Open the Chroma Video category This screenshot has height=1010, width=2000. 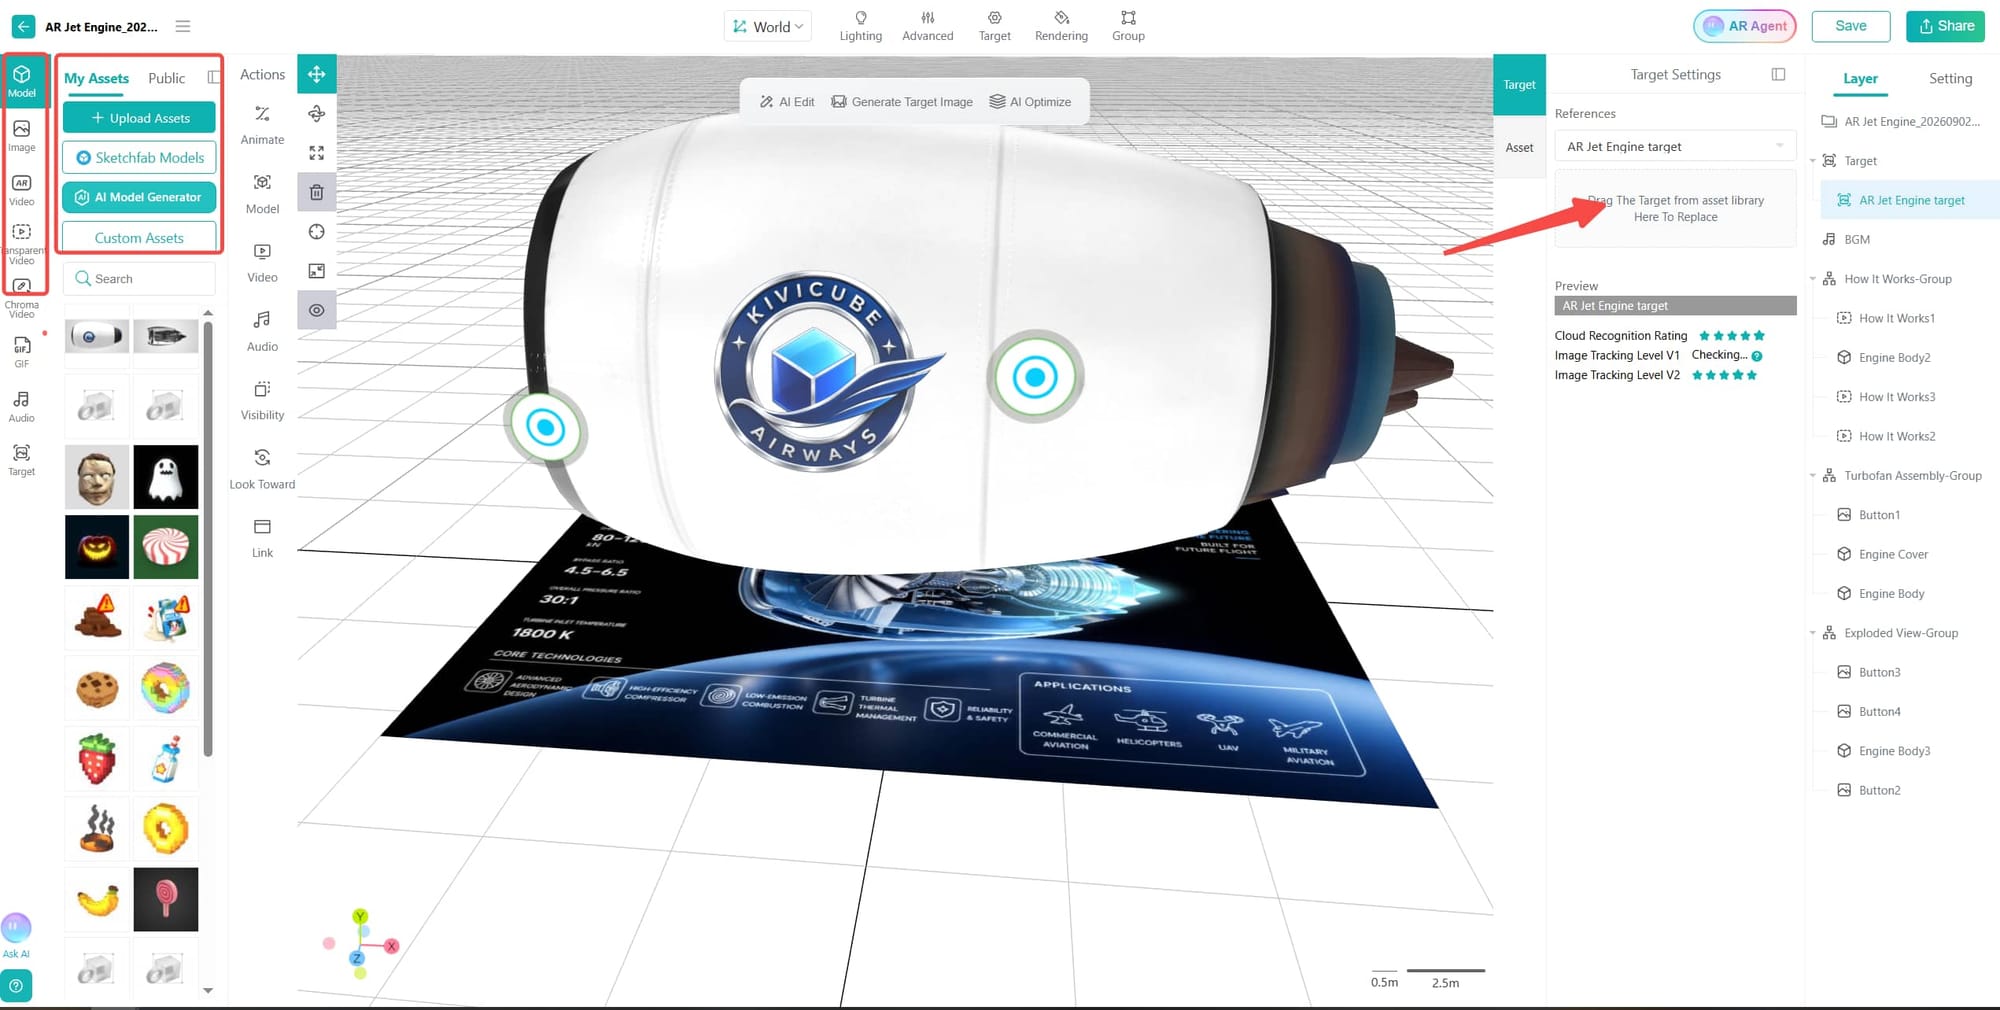(22, 298)
